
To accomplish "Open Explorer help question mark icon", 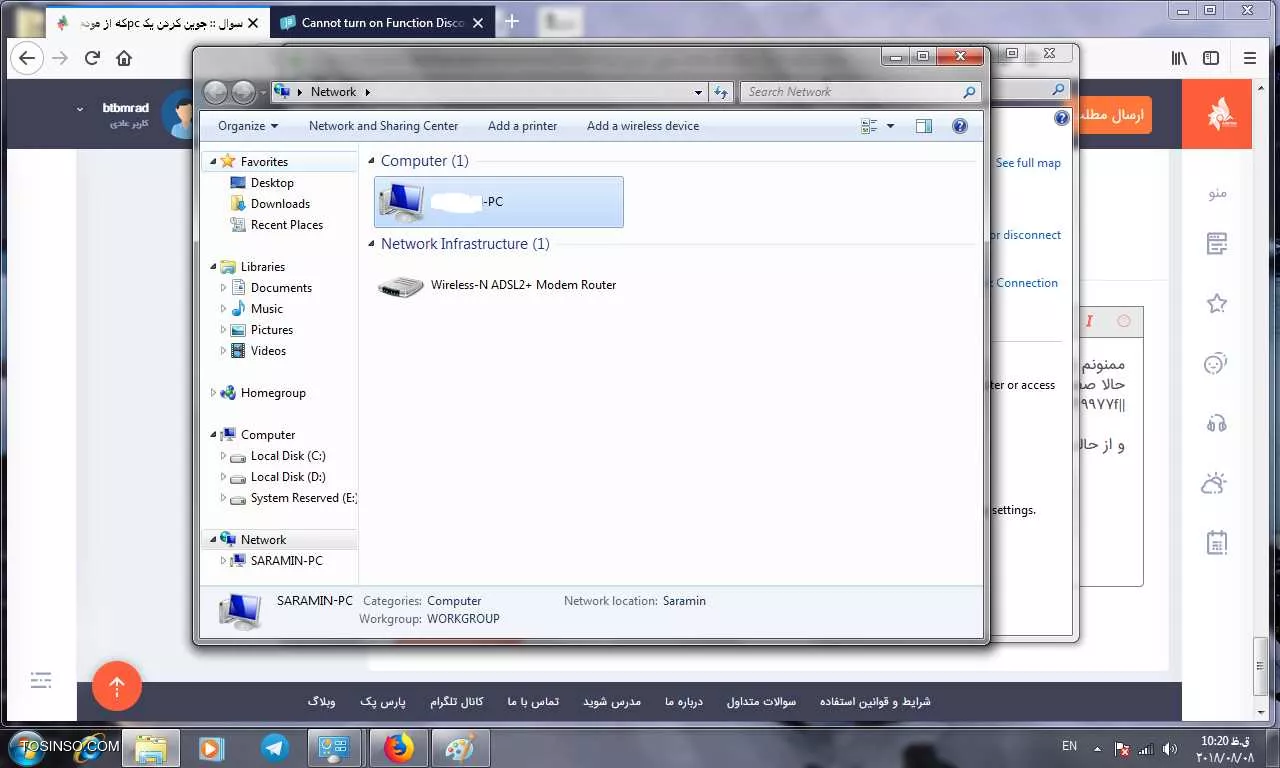I will point(960,126).
